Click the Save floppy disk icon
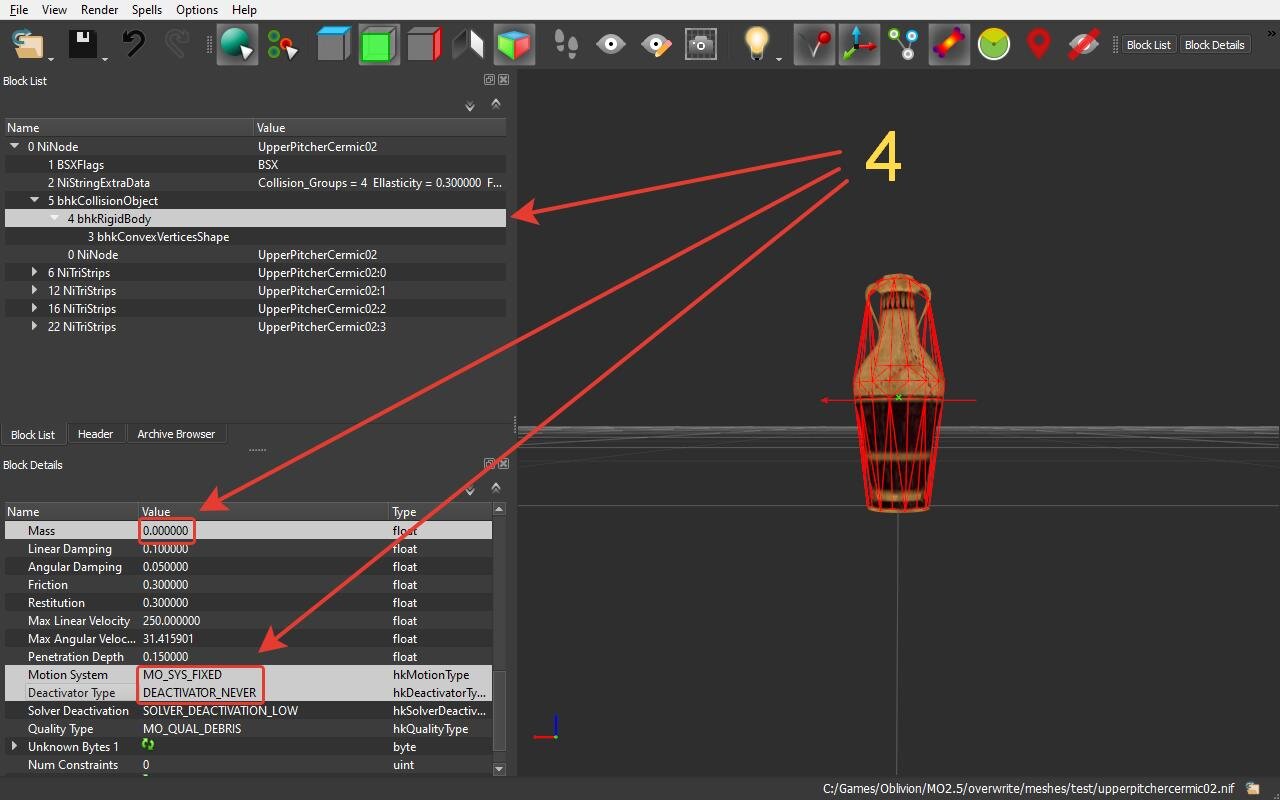This screenshot has height=800, width=1280. [82, 45]
